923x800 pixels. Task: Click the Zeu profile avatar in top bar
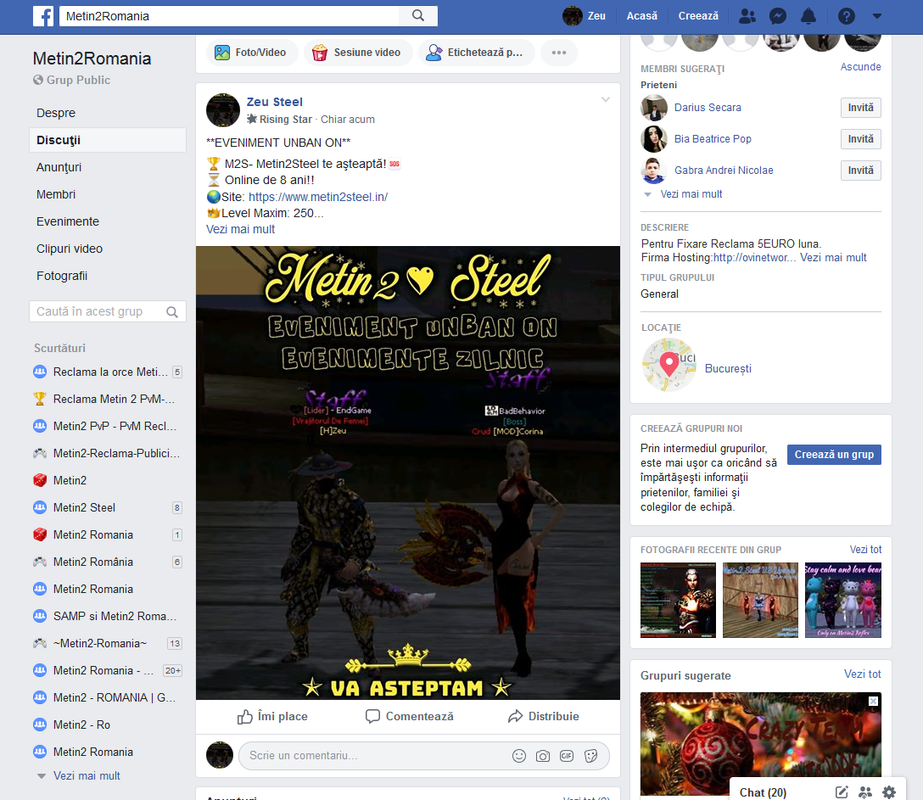(572, 16)
